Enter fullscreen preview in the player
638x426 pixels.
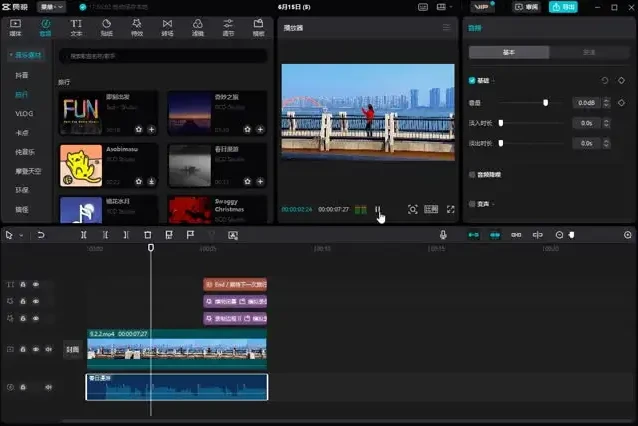[x=450, y=210]
